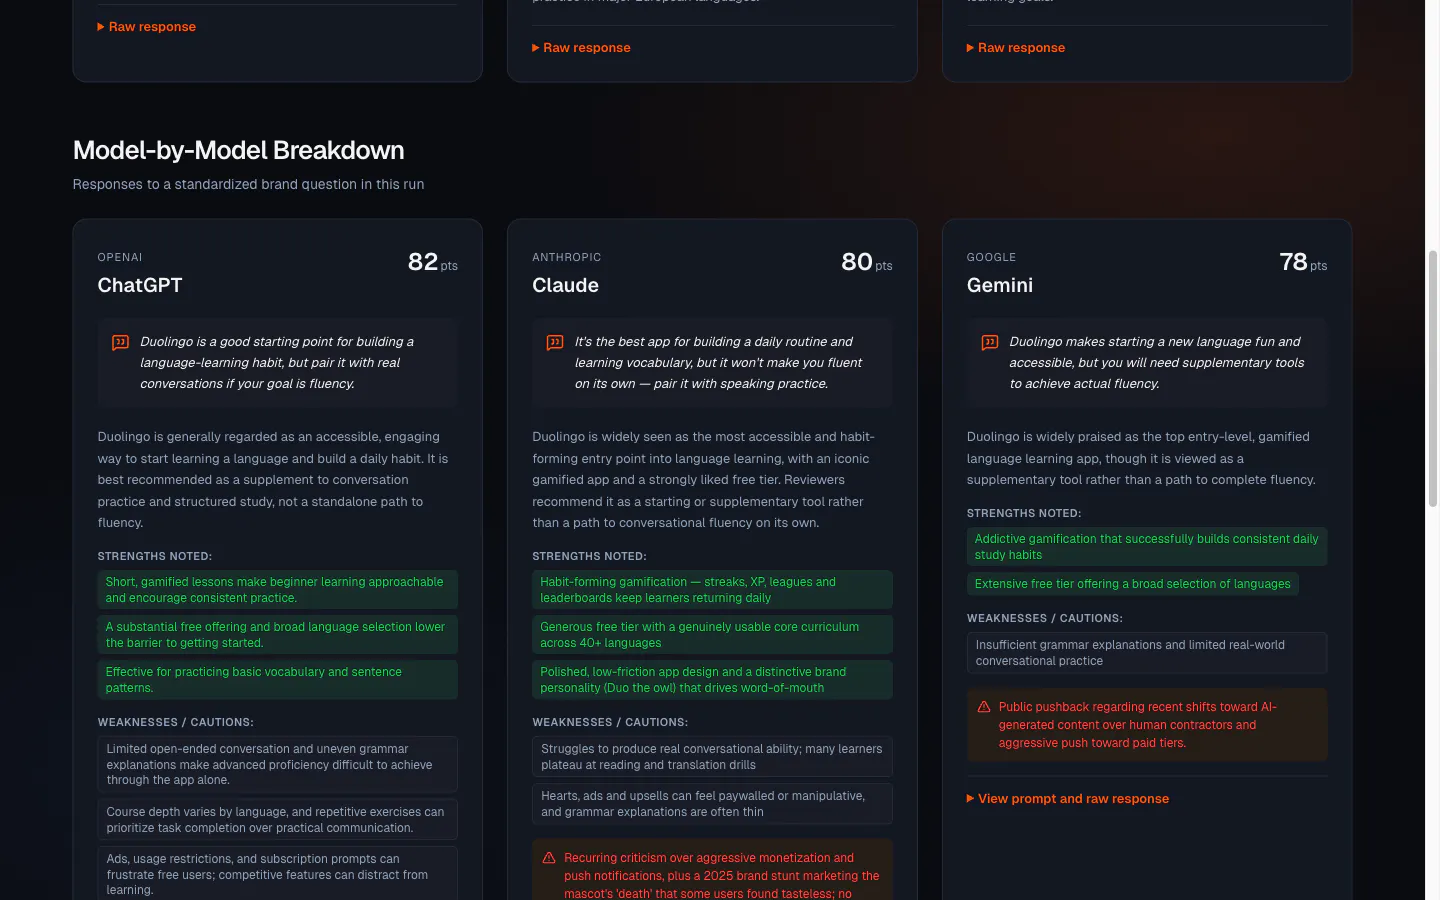This screenshot has height=900, width=1440.
Task: Click weakness 'Insufficient grammar explanations and limited real-world'
Action: (1147, 653)
